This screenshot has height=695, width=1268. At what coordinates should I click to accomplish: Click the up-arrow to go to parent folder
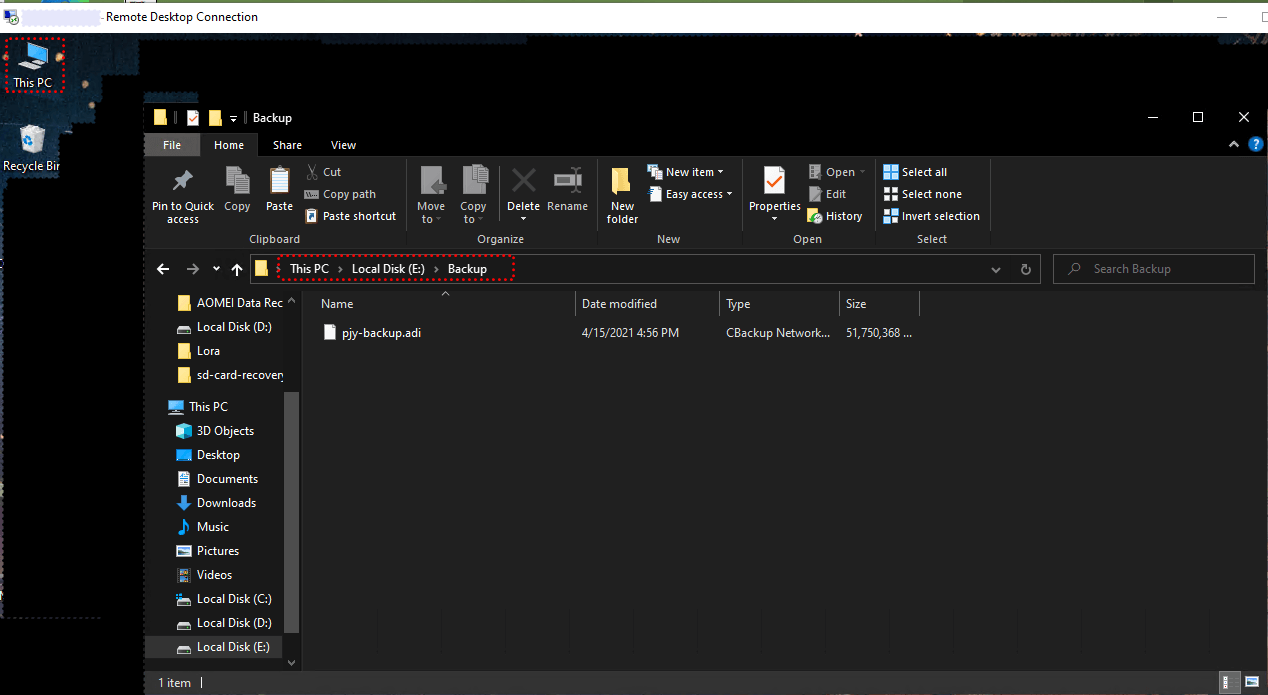coord(237,269)
